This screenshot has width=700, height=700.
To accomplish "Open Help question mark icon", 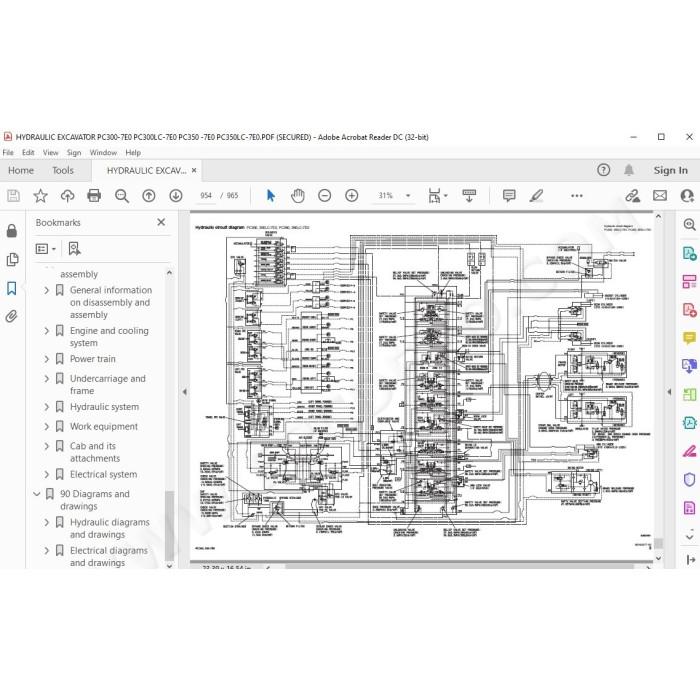I will 604,170.
